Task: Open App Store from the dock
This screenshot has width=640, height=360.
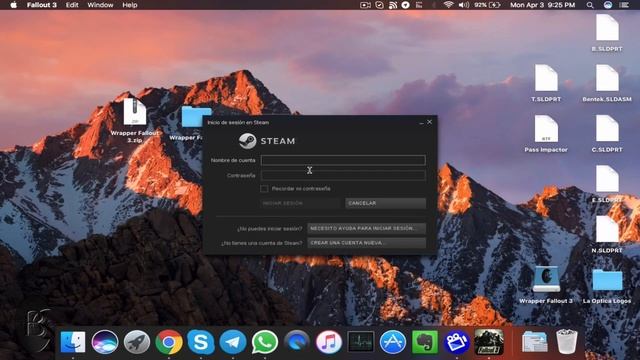Action: [393, 342]
